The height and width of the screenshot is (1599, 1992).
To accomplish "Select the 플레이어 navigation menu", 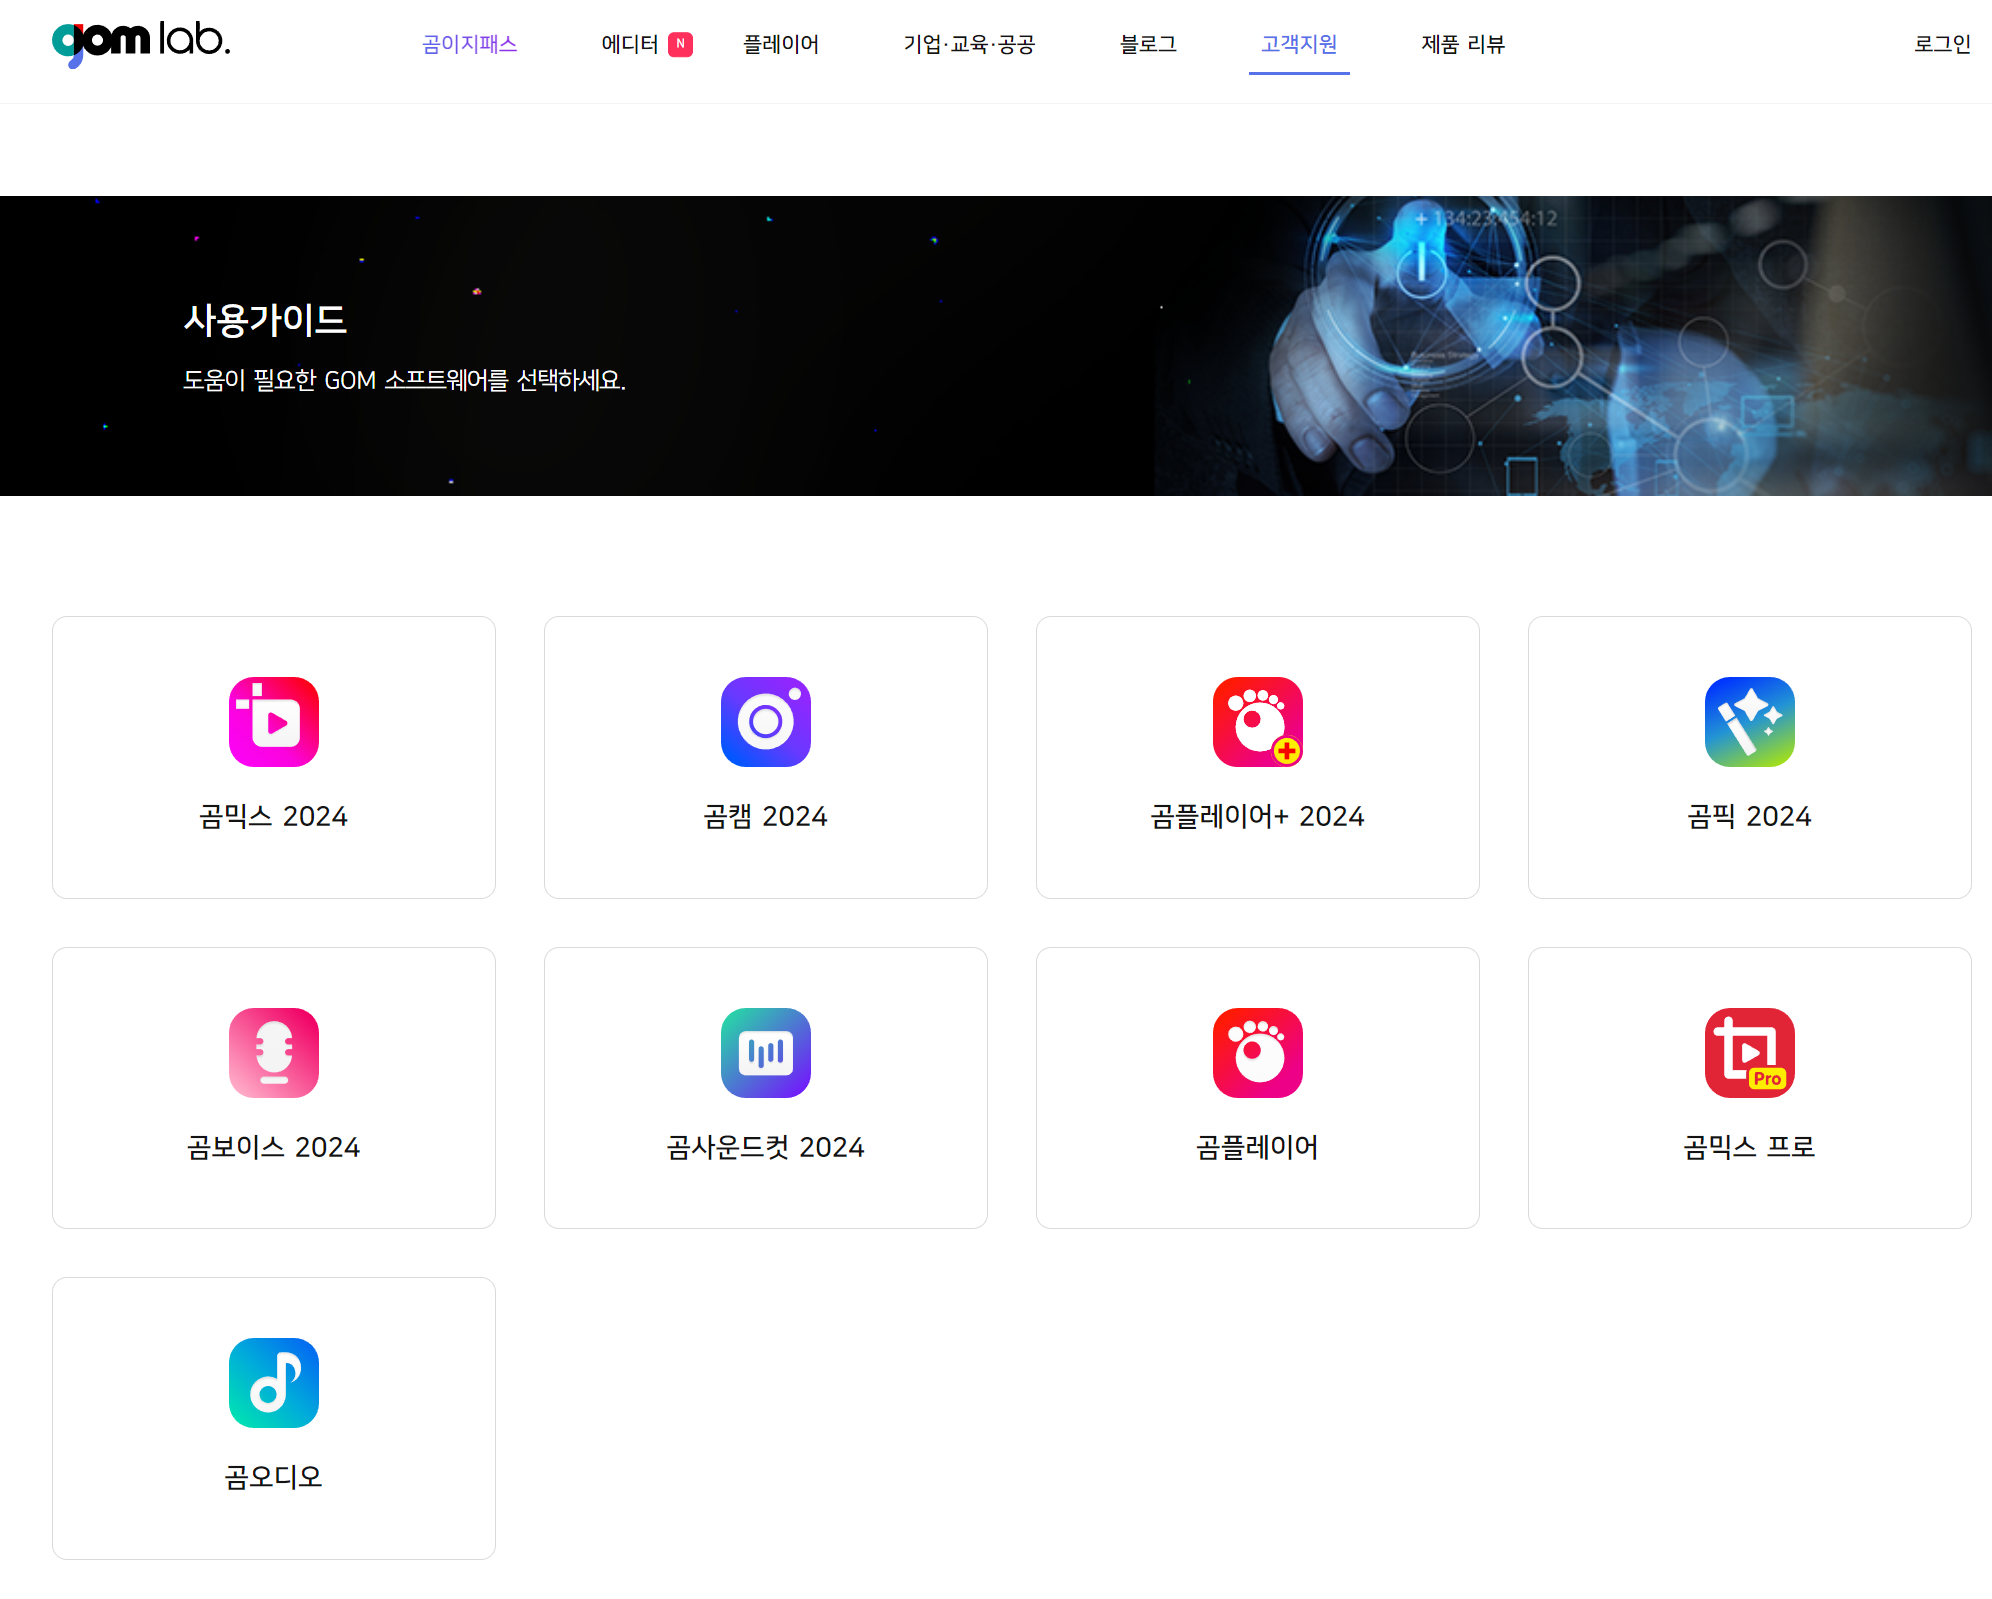I will point(780,44).
